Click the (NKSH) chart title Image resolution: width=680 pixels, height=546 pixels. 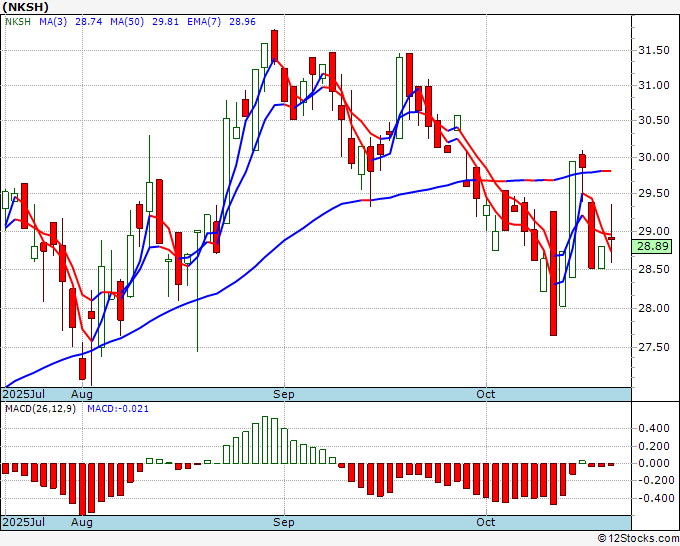(x=26, y=7)
